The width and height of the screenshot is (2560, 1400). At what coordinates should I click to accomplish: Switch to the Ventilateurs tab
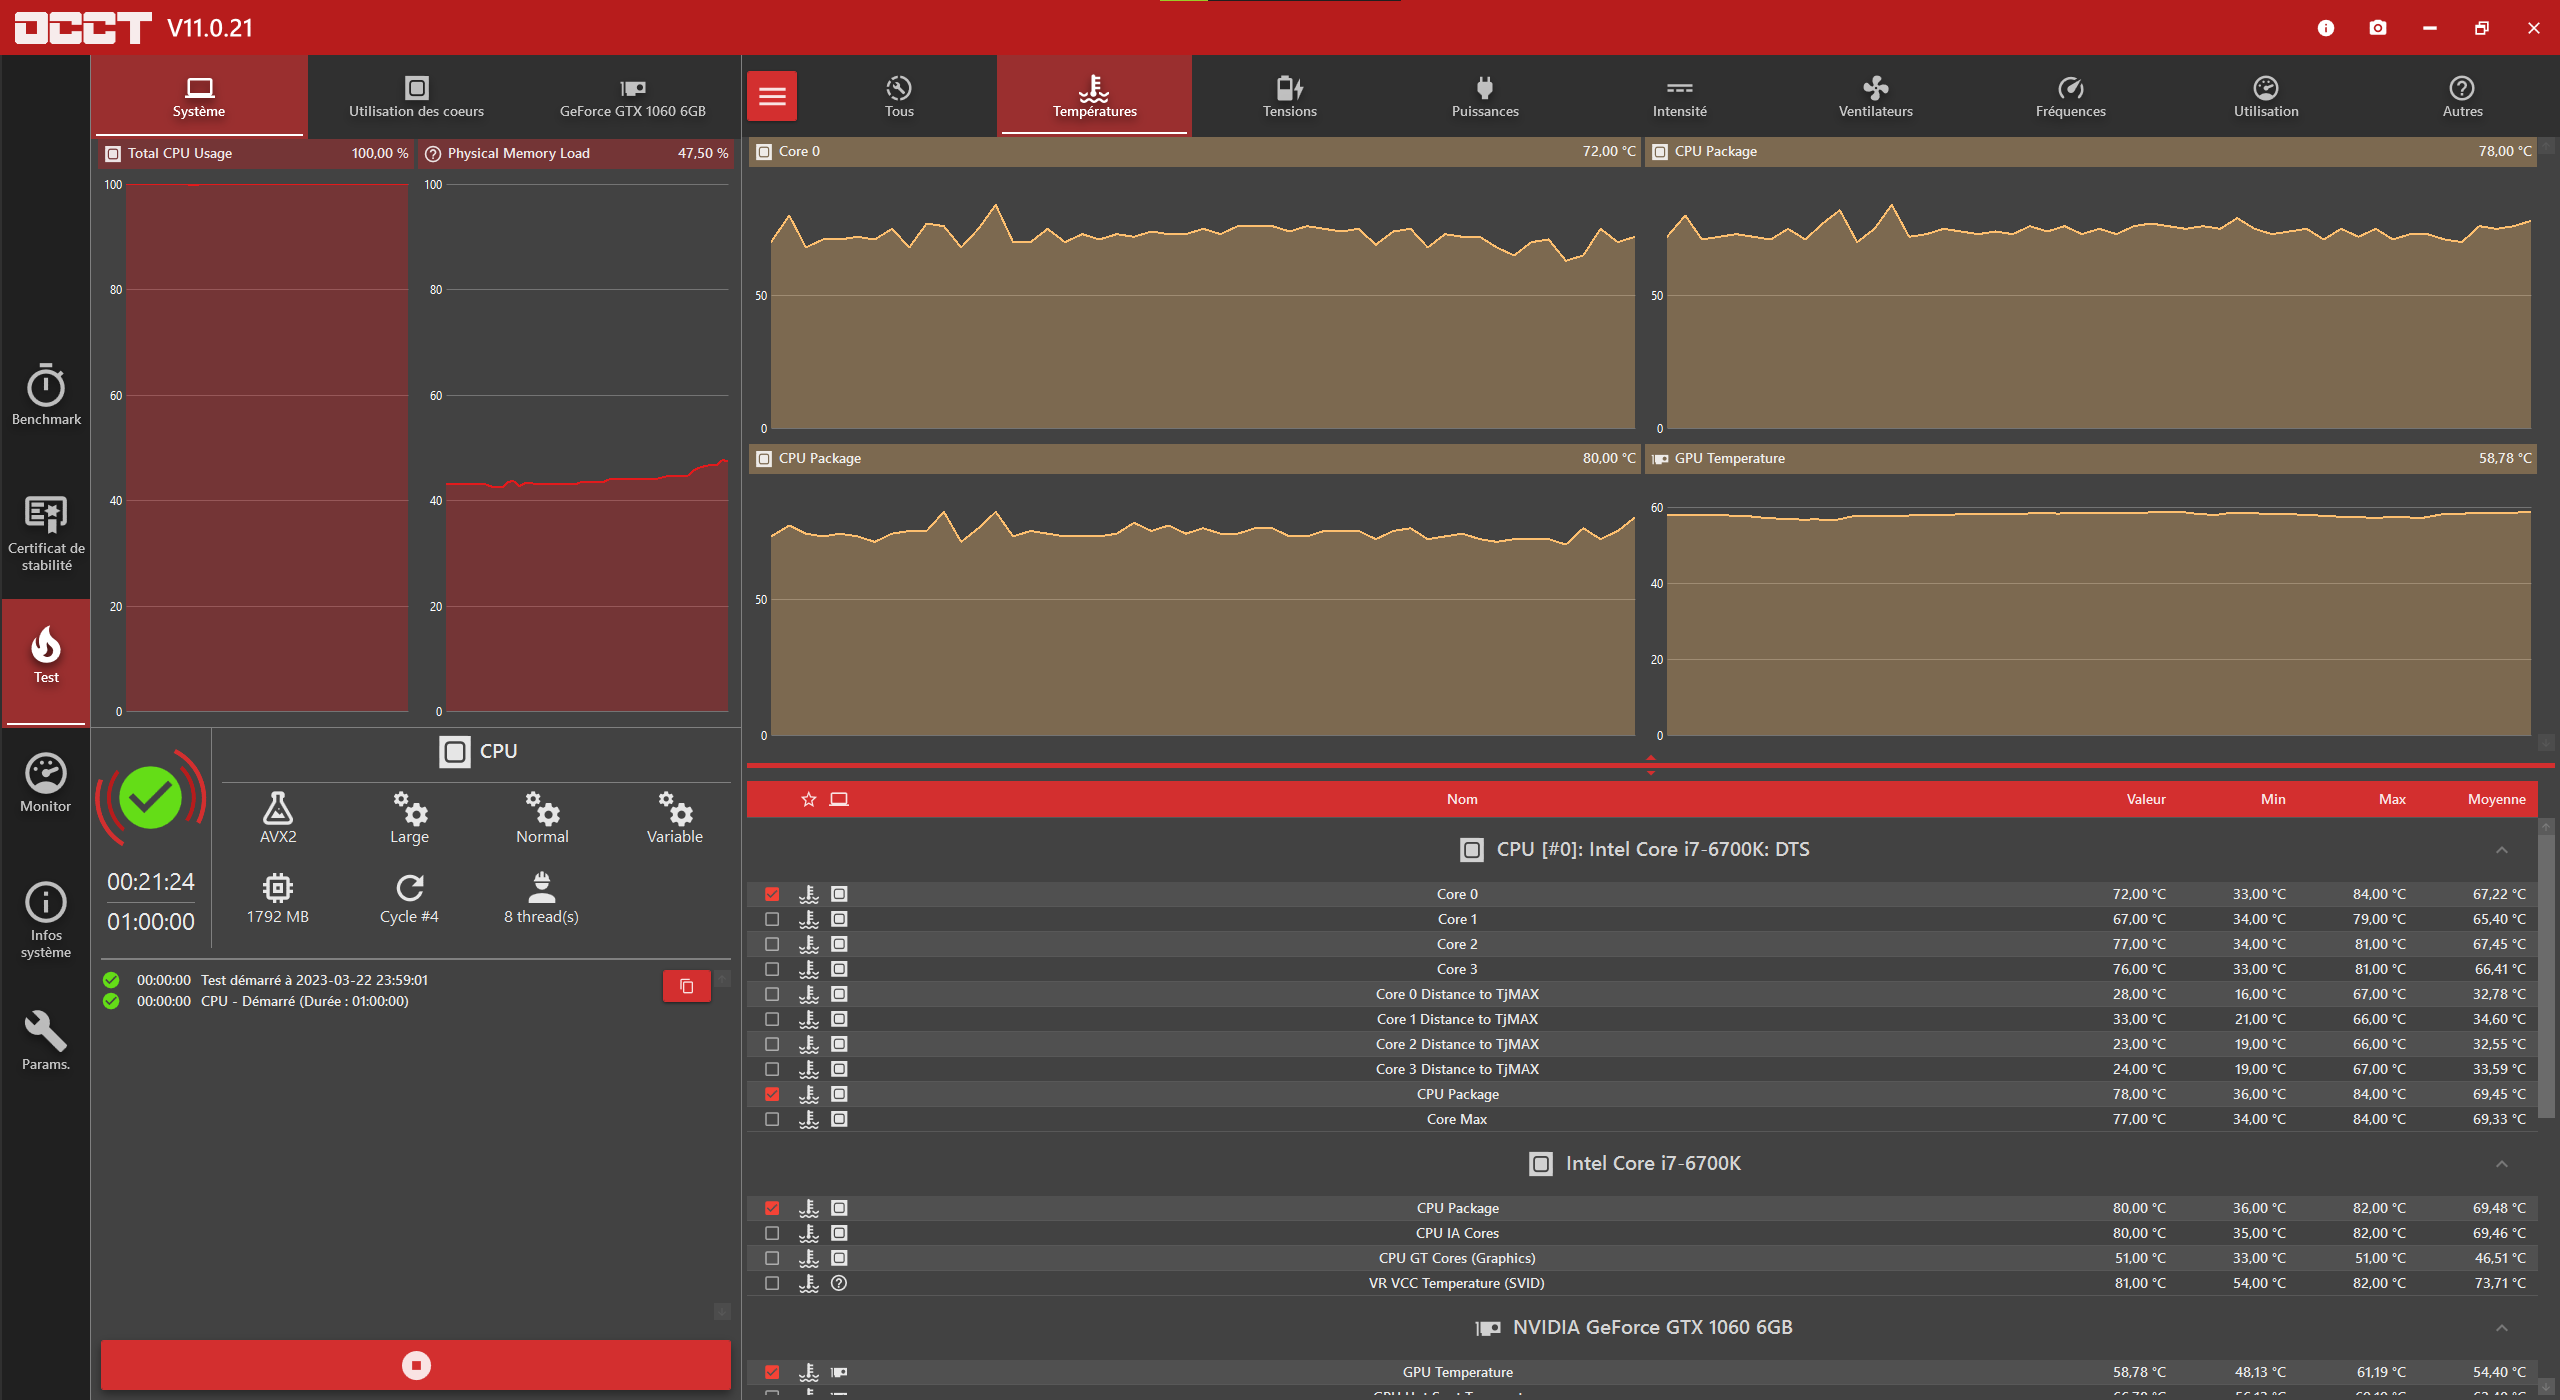click(x=1875, y=96)
